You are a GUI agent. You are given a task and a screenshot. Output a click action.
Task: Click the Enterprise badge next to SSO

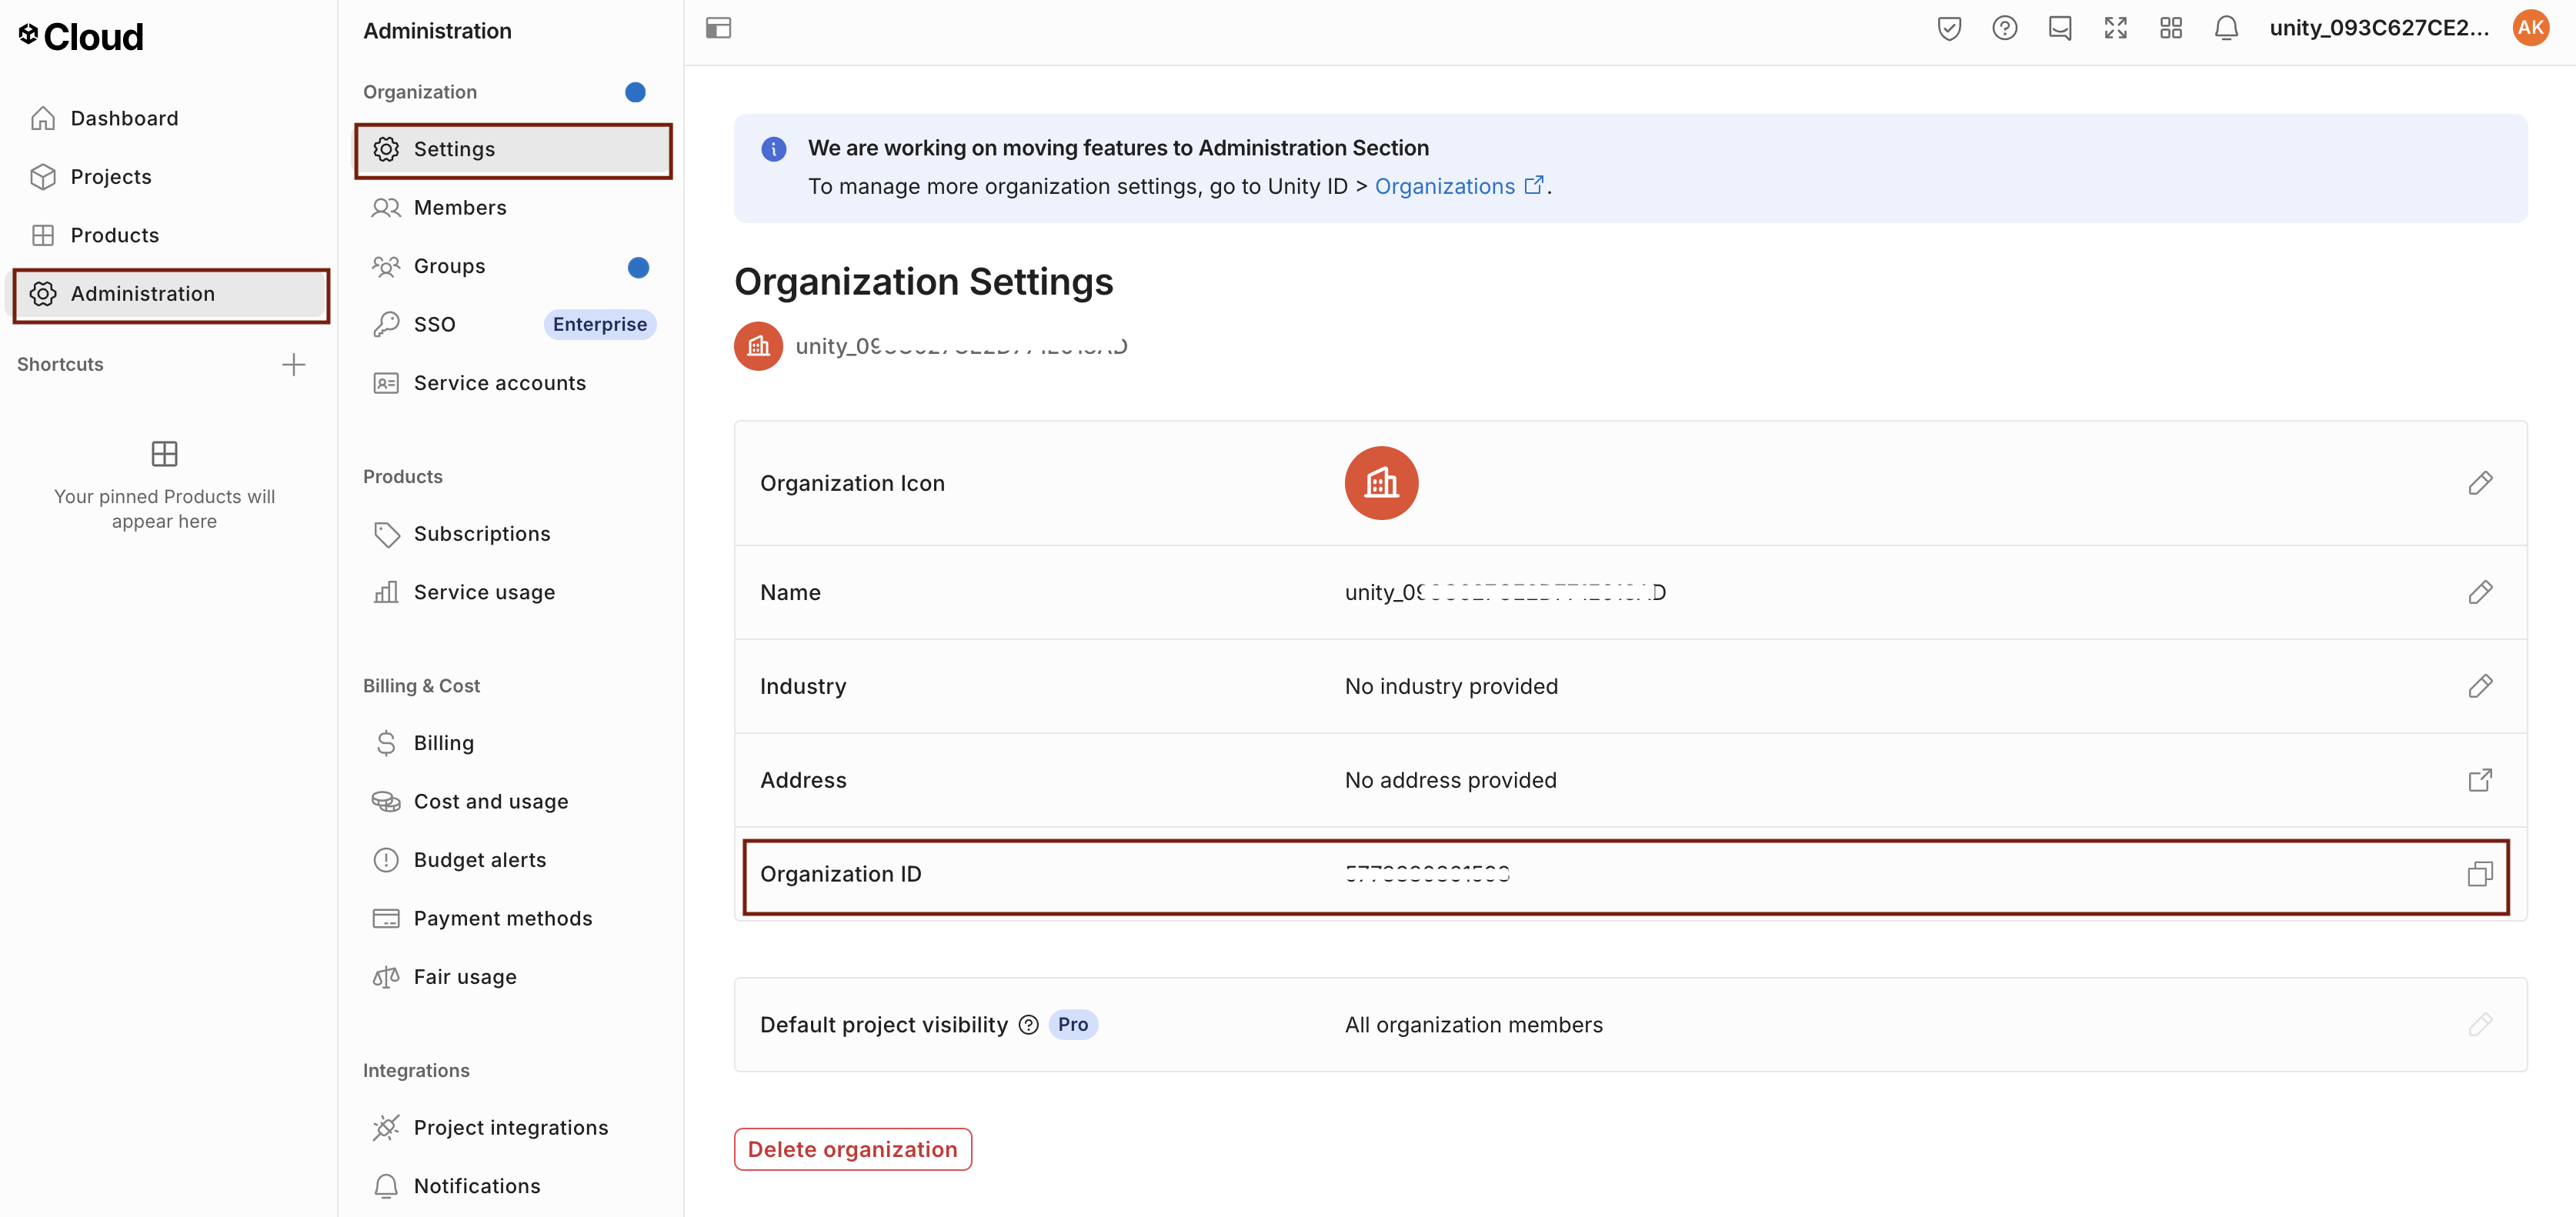coord(599,325)
